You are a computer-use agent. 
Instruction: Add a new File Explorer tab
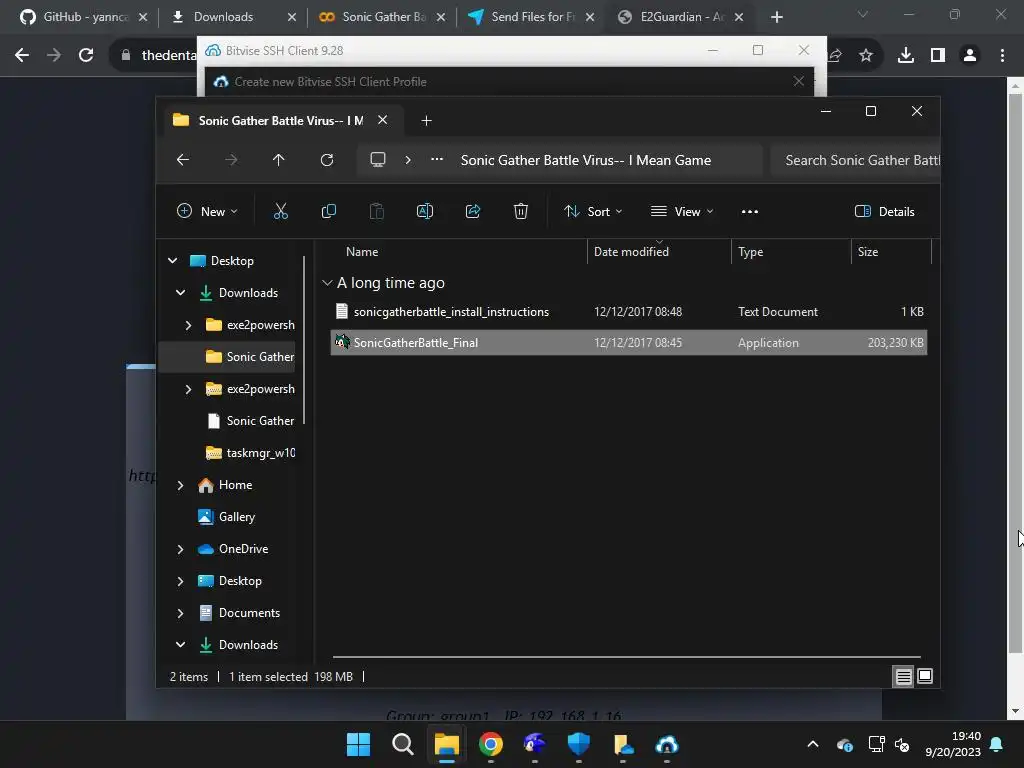coord(426,120)
